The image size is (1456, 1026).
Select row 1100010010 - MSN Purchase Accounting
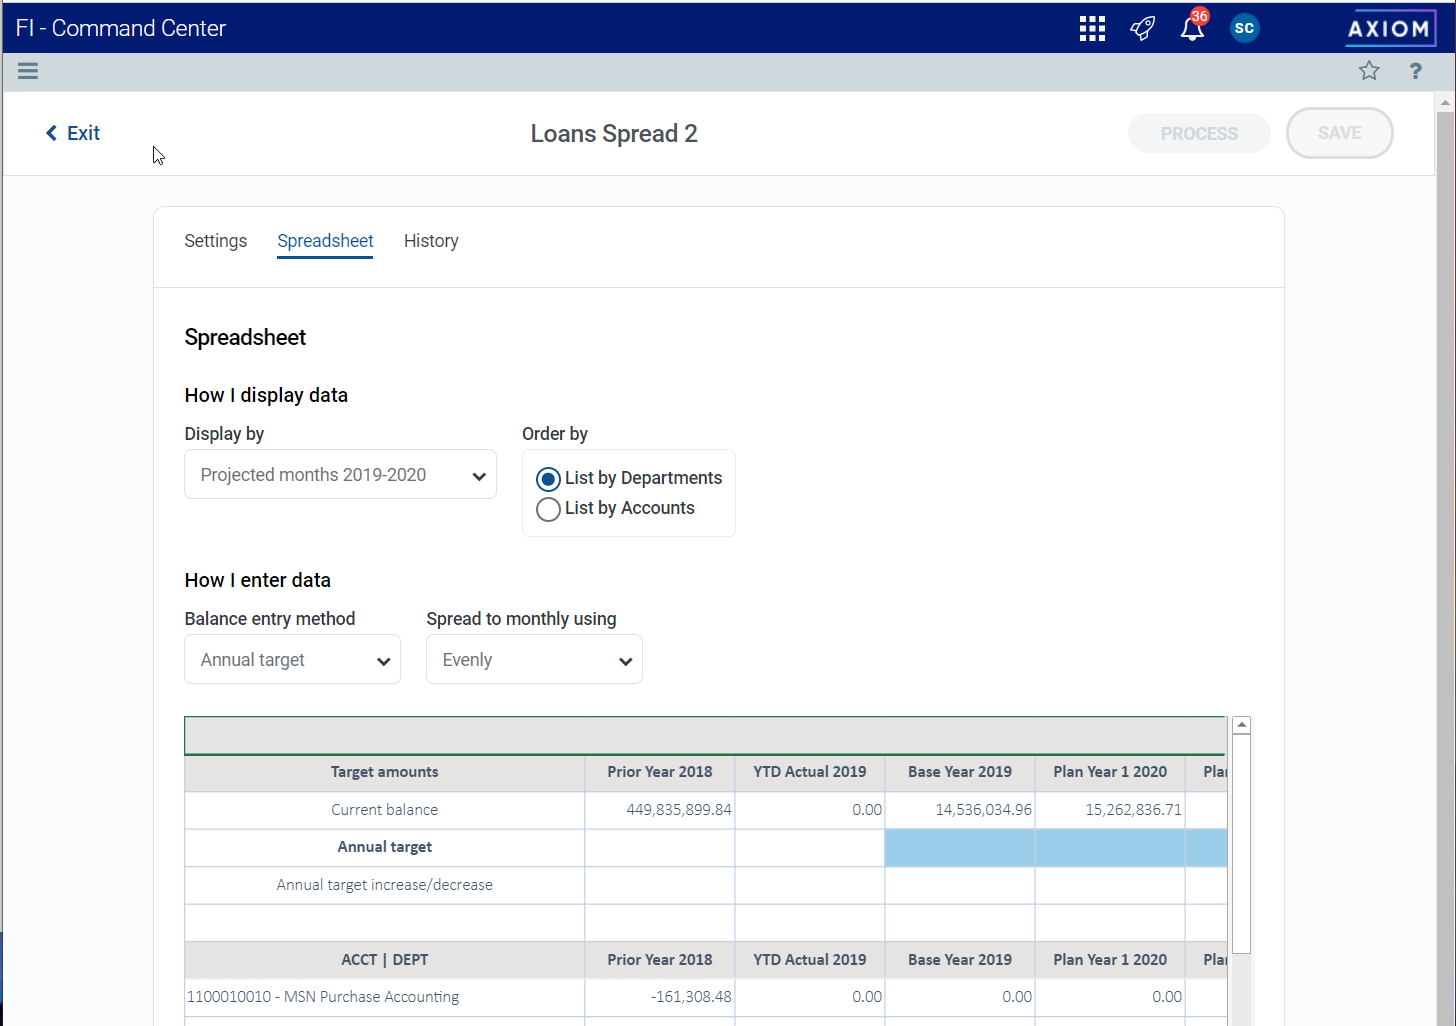pos(385,997)
